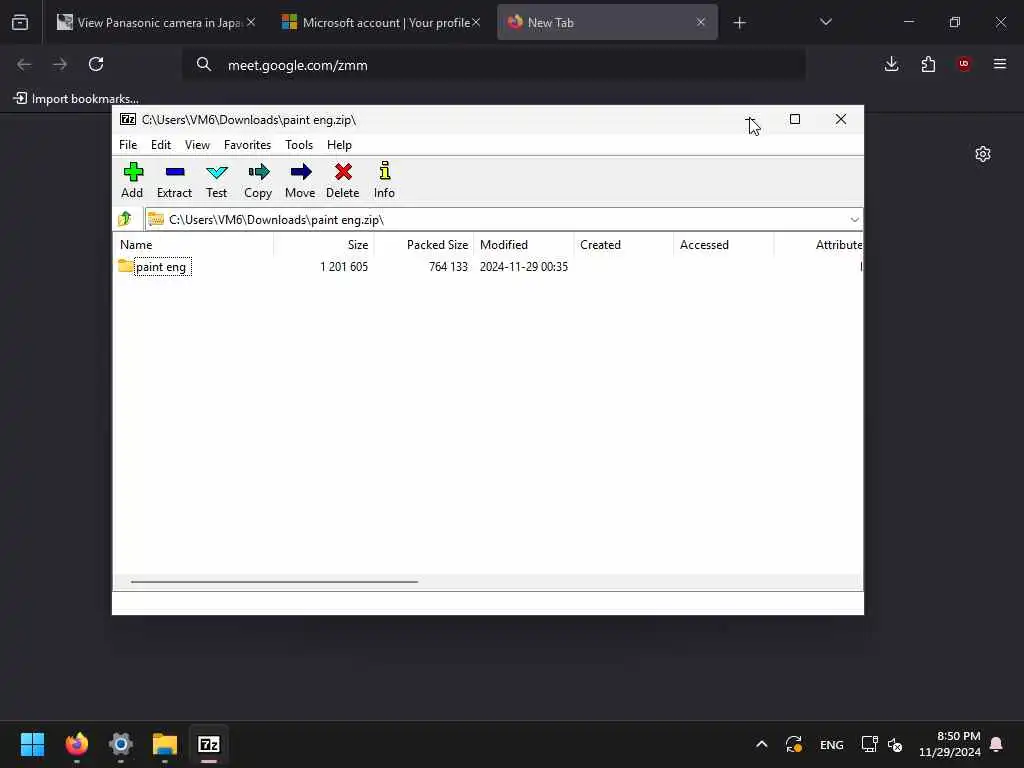1024x768 pixels.
Task: Open the Info tool
Action: point(384,180)
